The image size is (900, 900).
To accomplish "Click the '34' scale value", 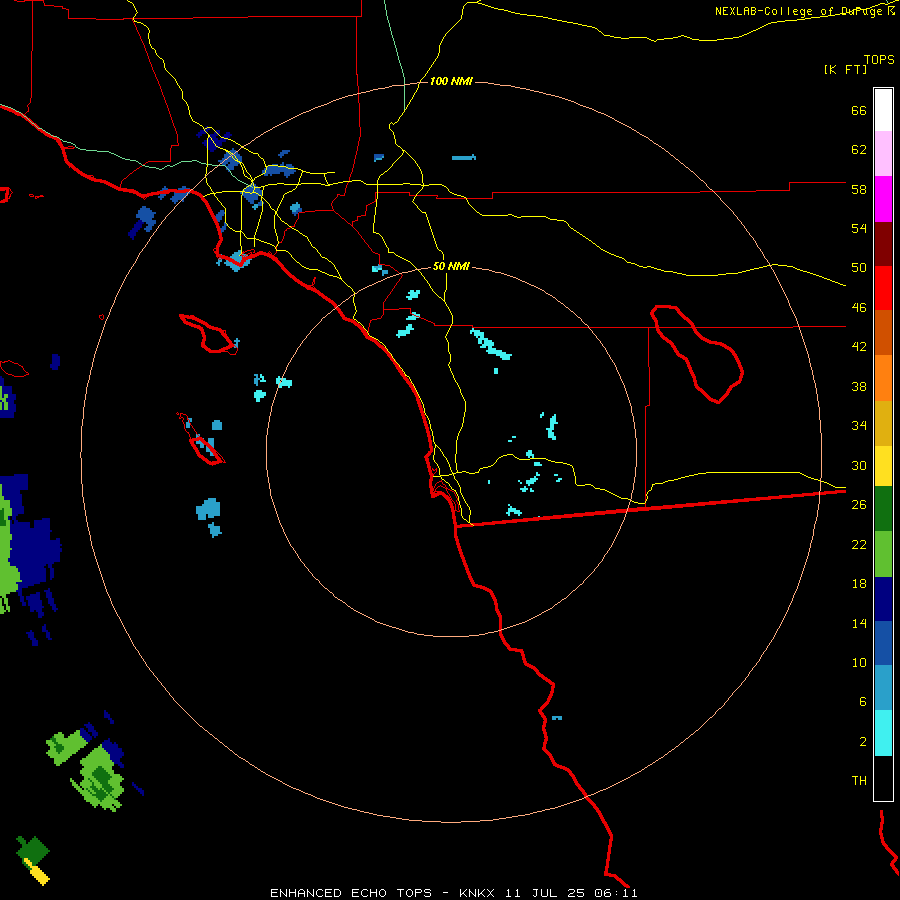I will pyautogui.click(x=859, y=426).
